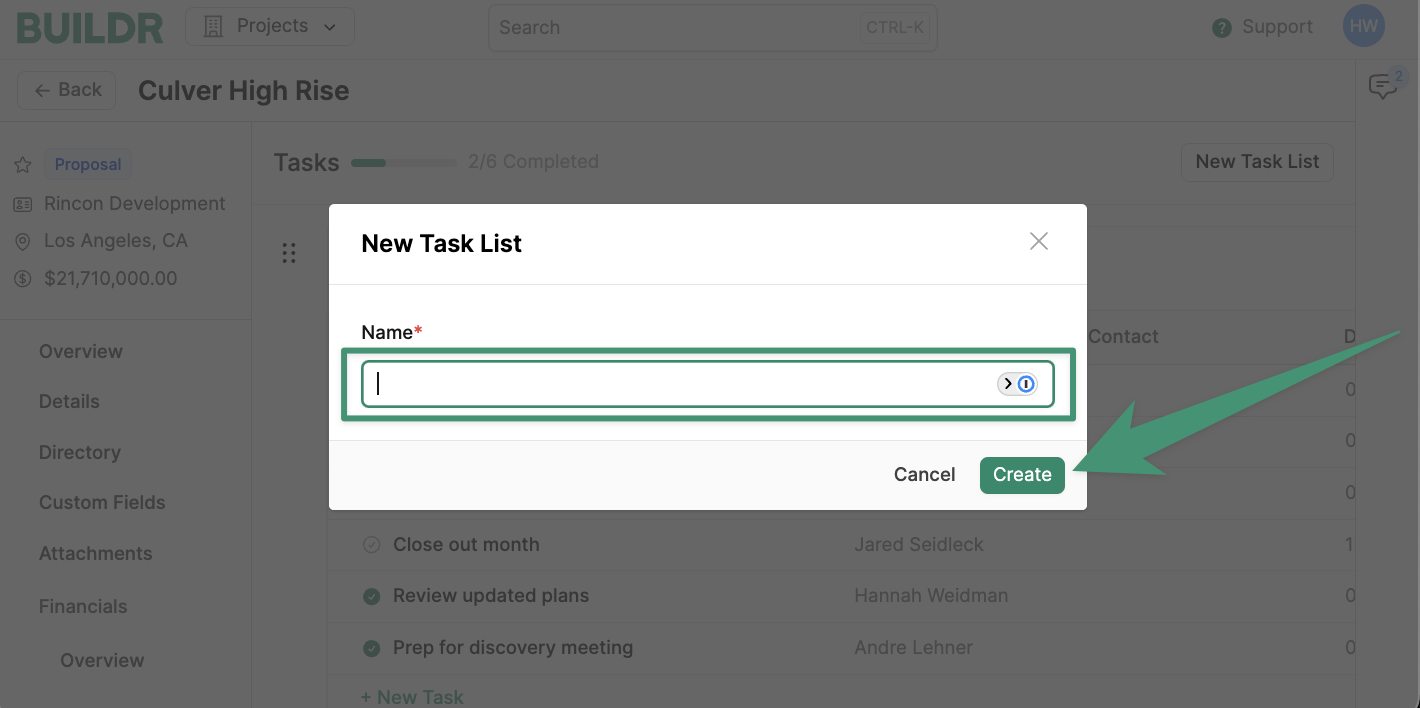This screenshot has height=708, width=1420.
Task: Close the New Task List dialog
Action: click(x=1039, y=241)
